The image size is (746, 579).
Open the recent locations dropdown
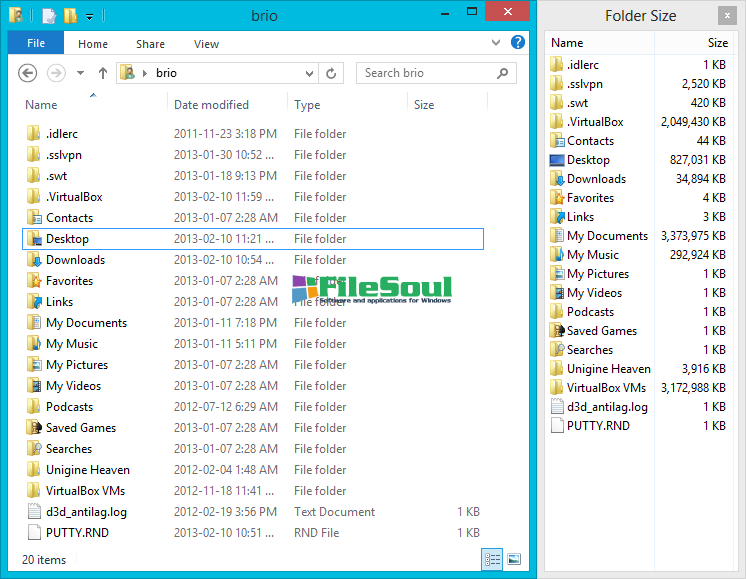(x=78, y=73)
